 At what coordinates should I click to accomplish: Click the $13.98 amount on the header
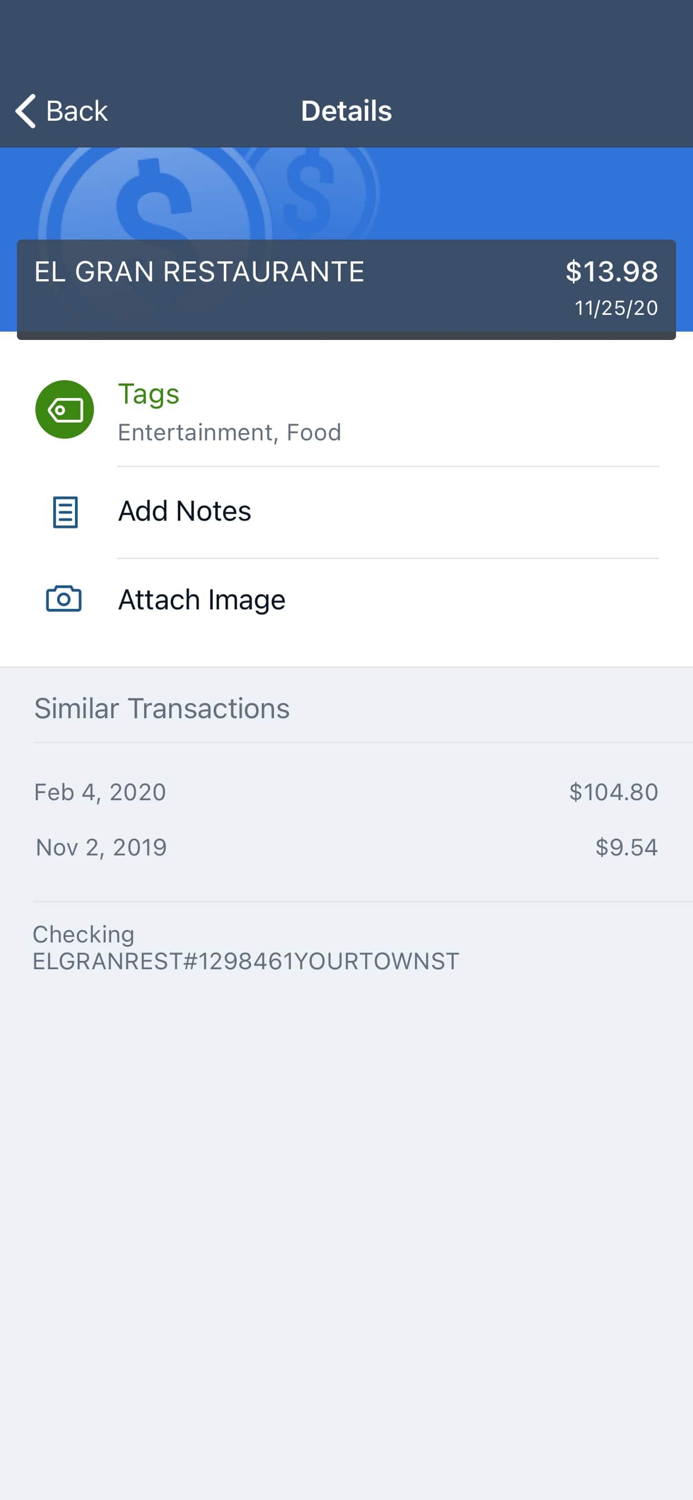[611, 271]
